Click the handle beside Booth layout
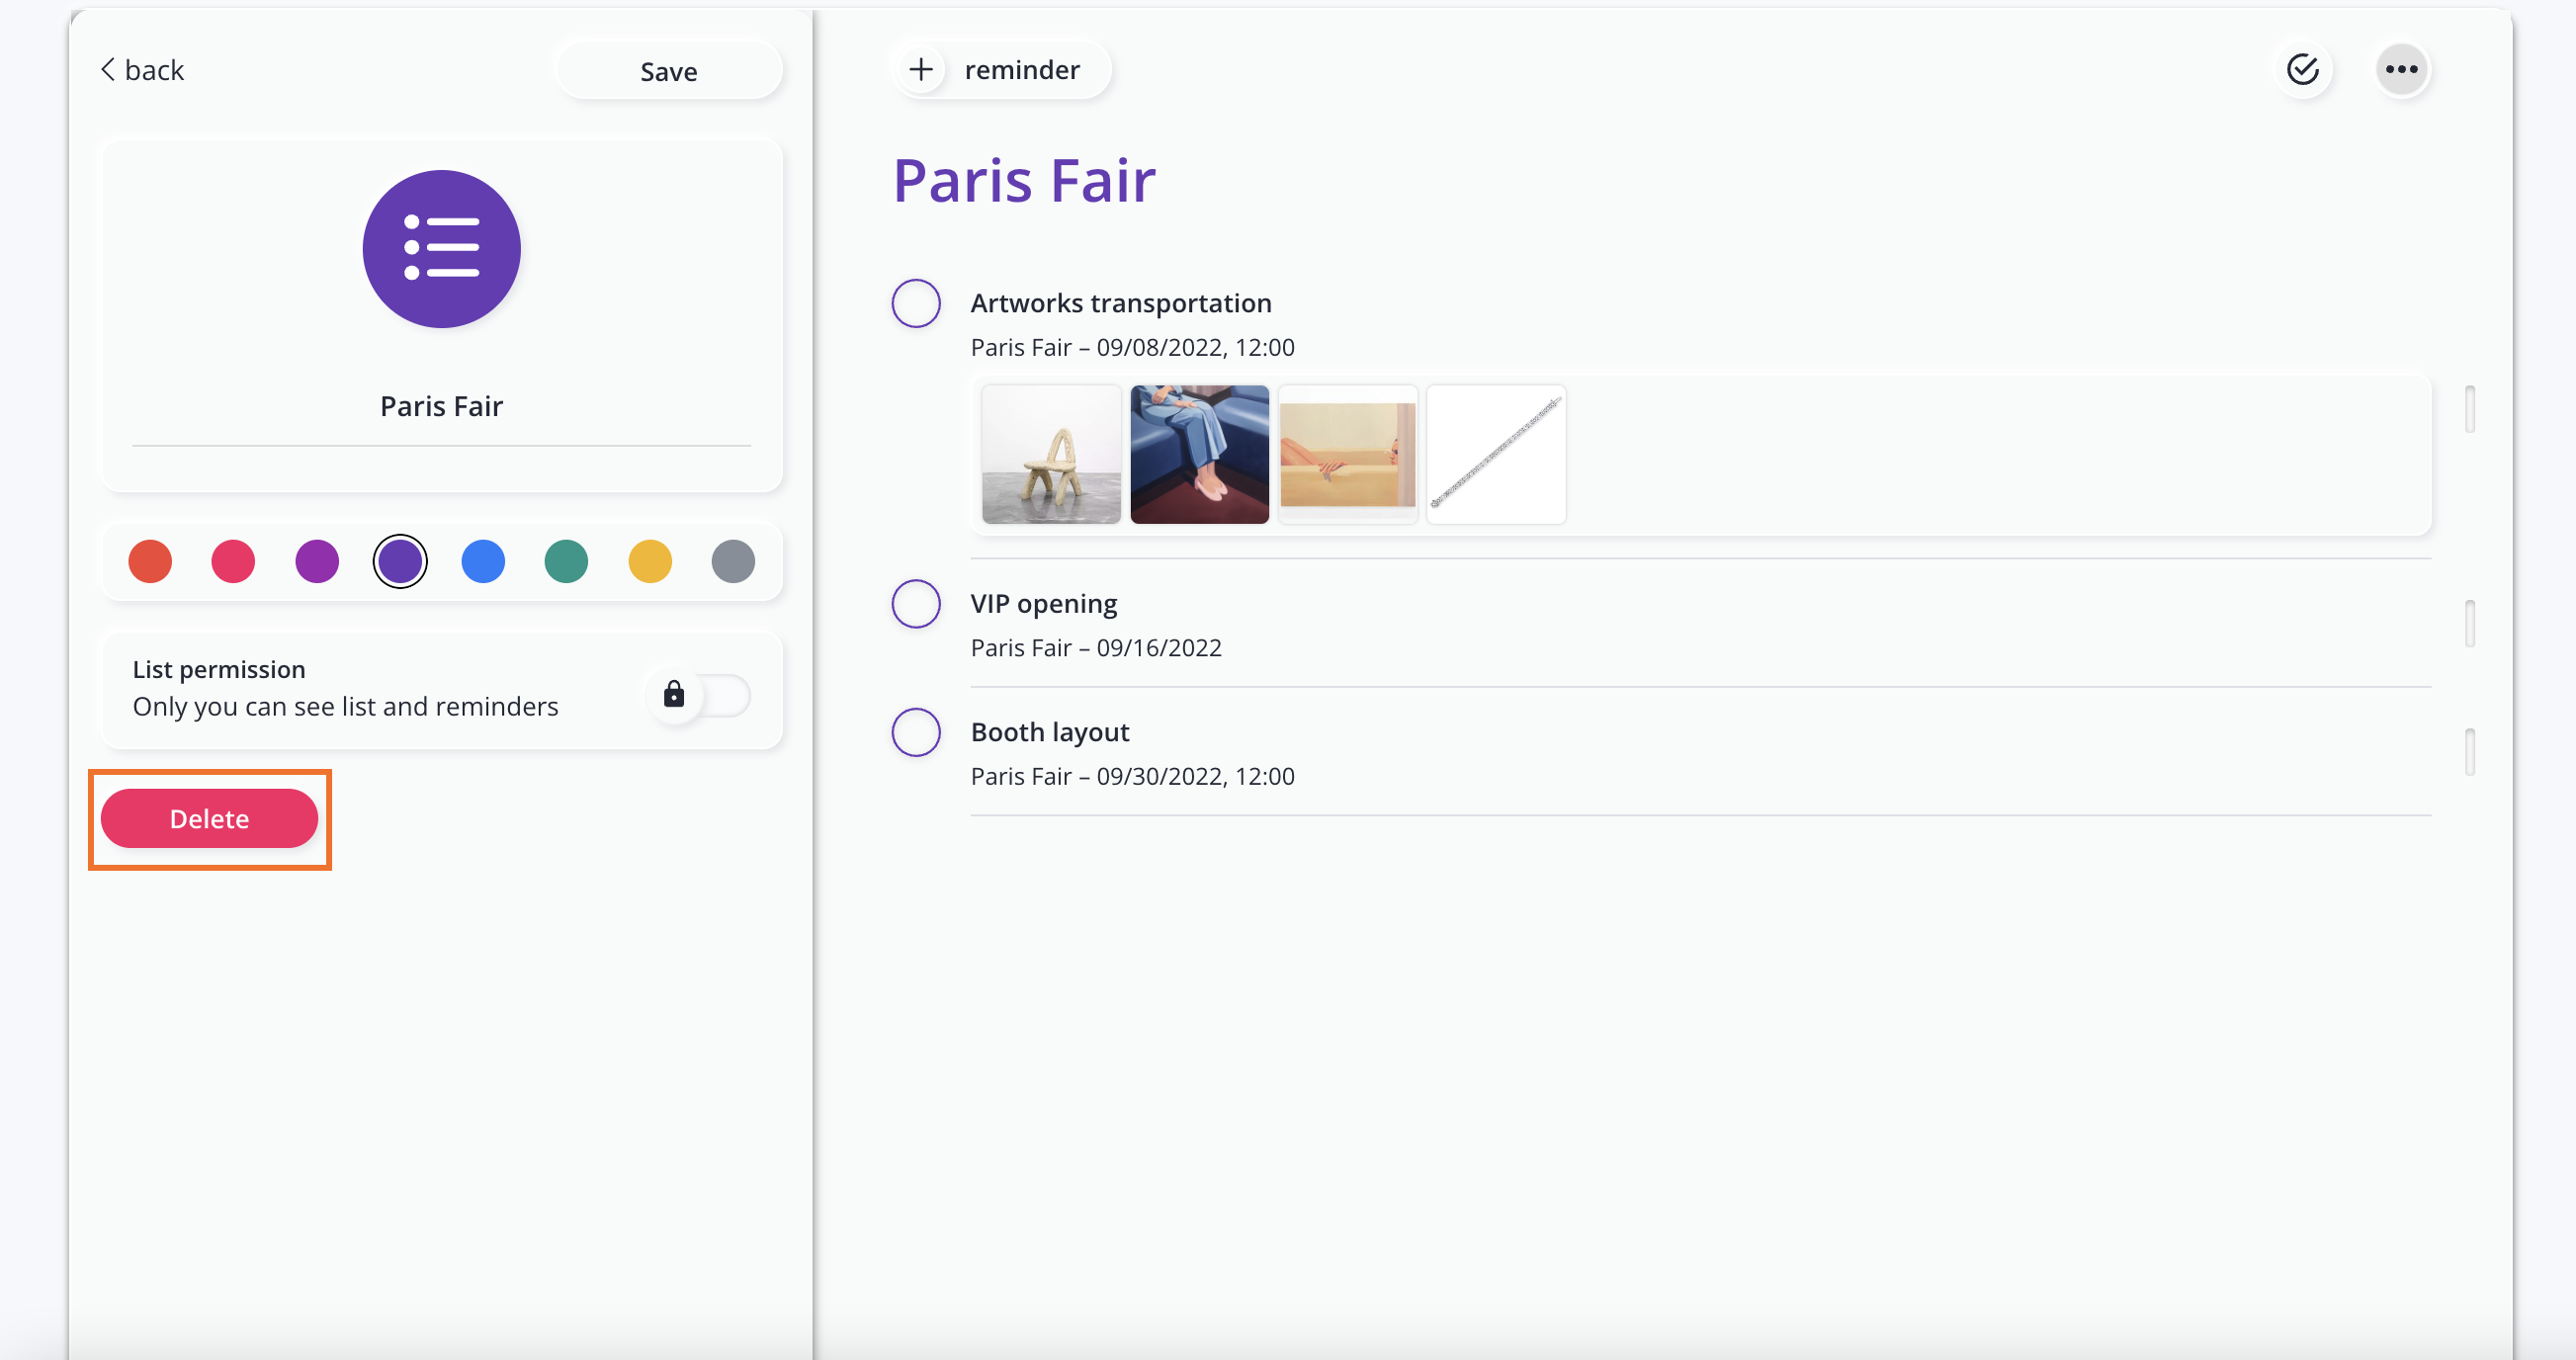The image size is (2576, 1360). point(2470,752)
